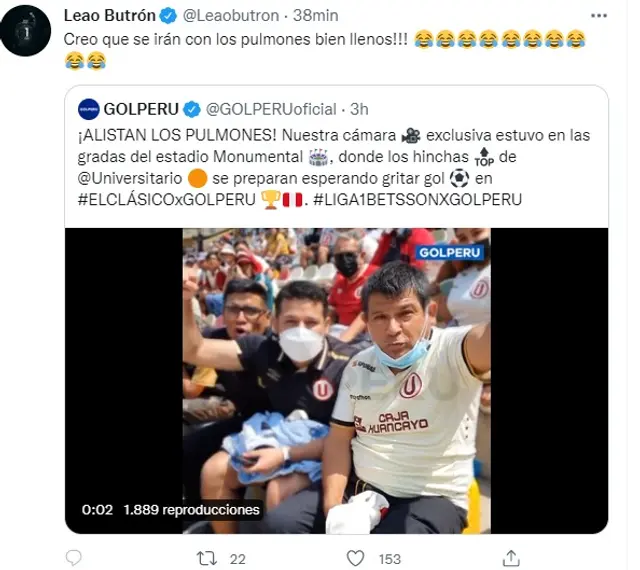Click the 38min tweet timestamp
Image resolution: width=640 pixels, height=570 pixels.
316,16
